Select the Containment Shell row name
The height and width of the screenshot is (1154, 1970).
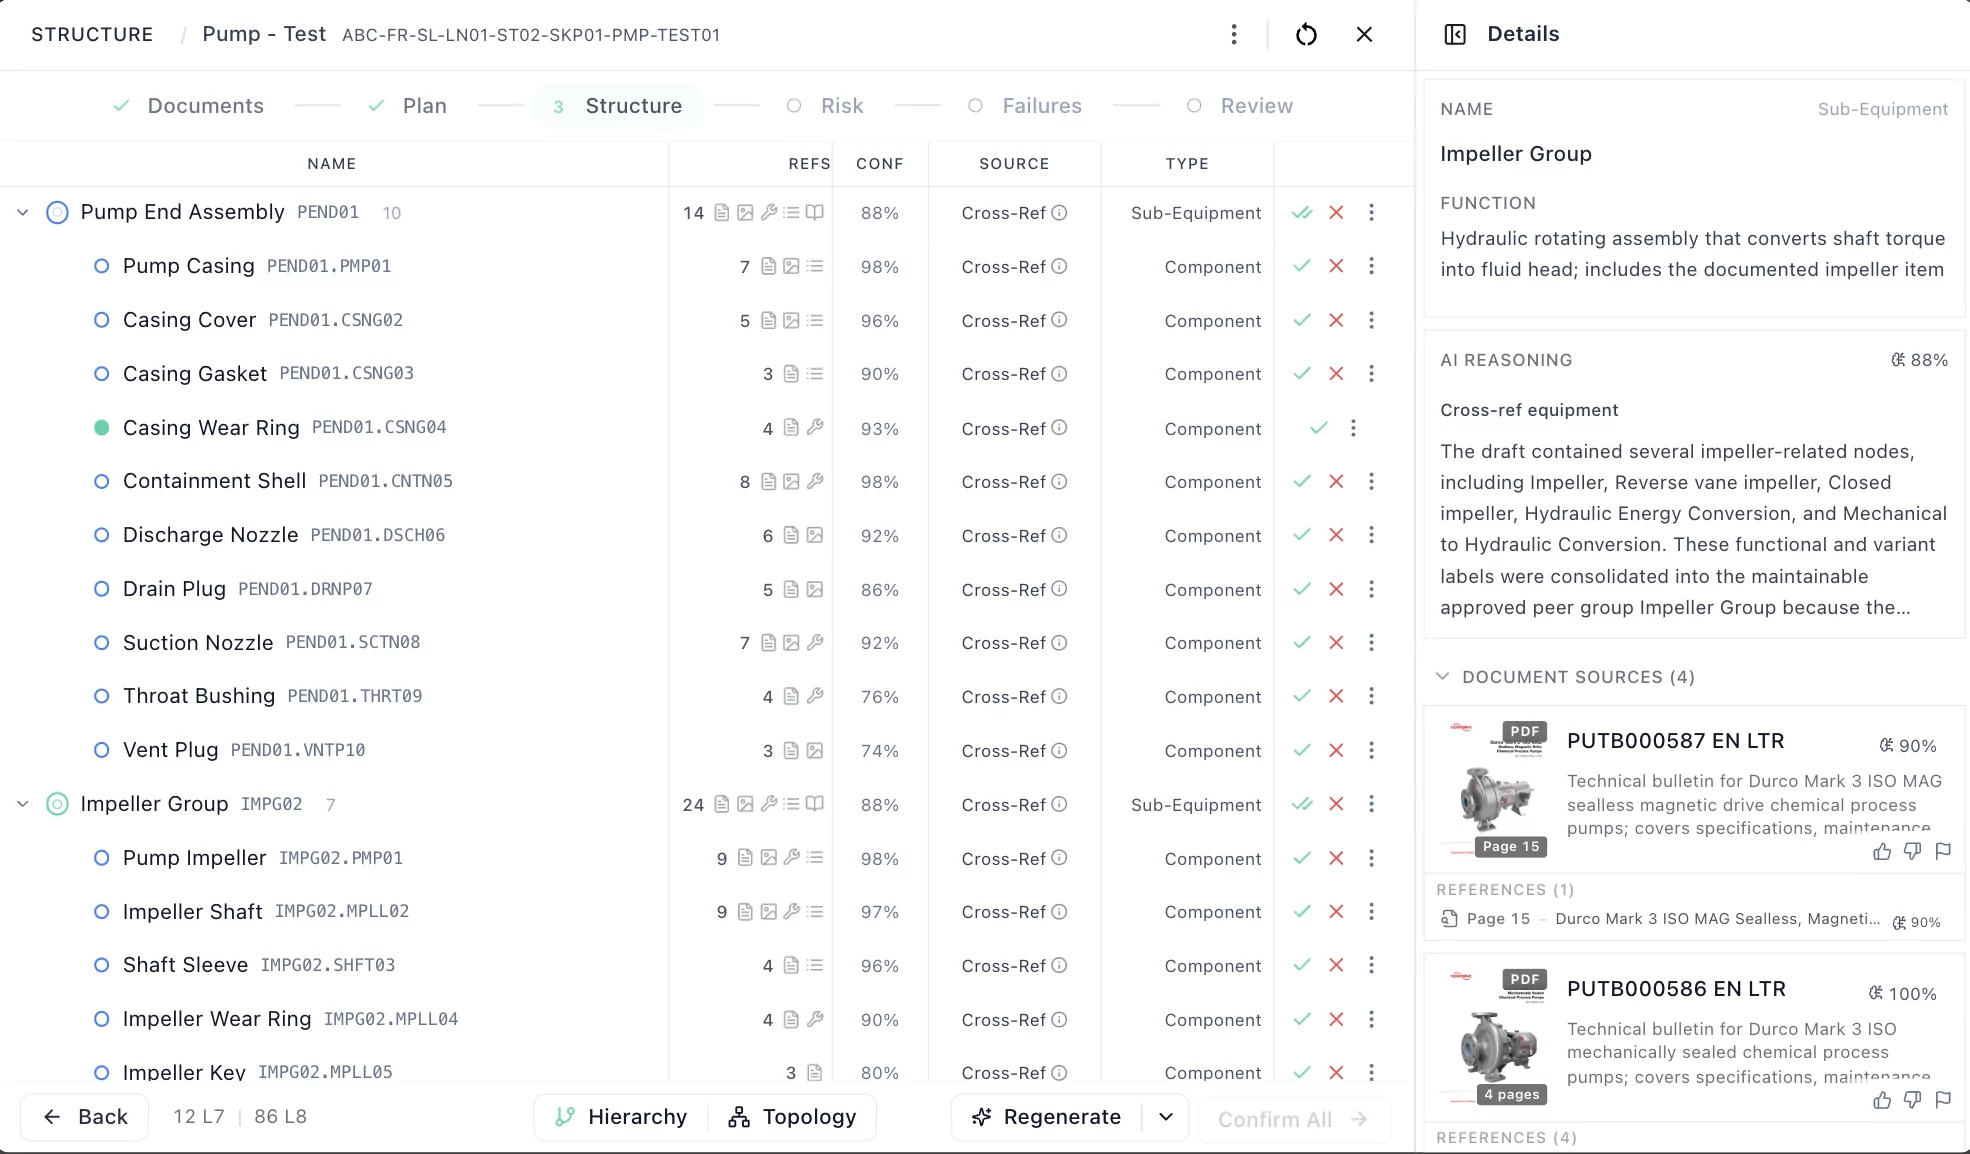click(214, 481)
